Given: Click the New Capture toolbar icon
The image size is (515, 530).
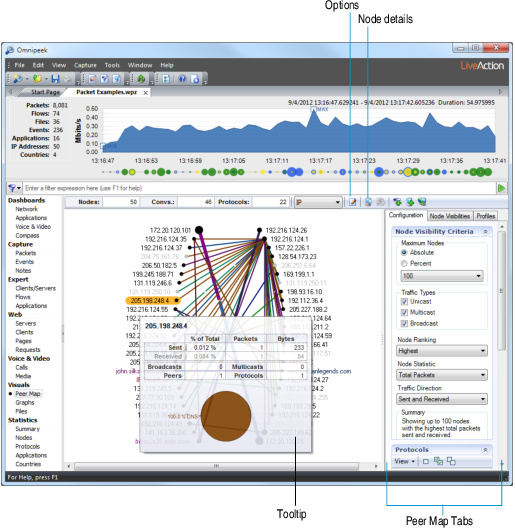Looking at the screenshot, I should [x=17, y=79].
